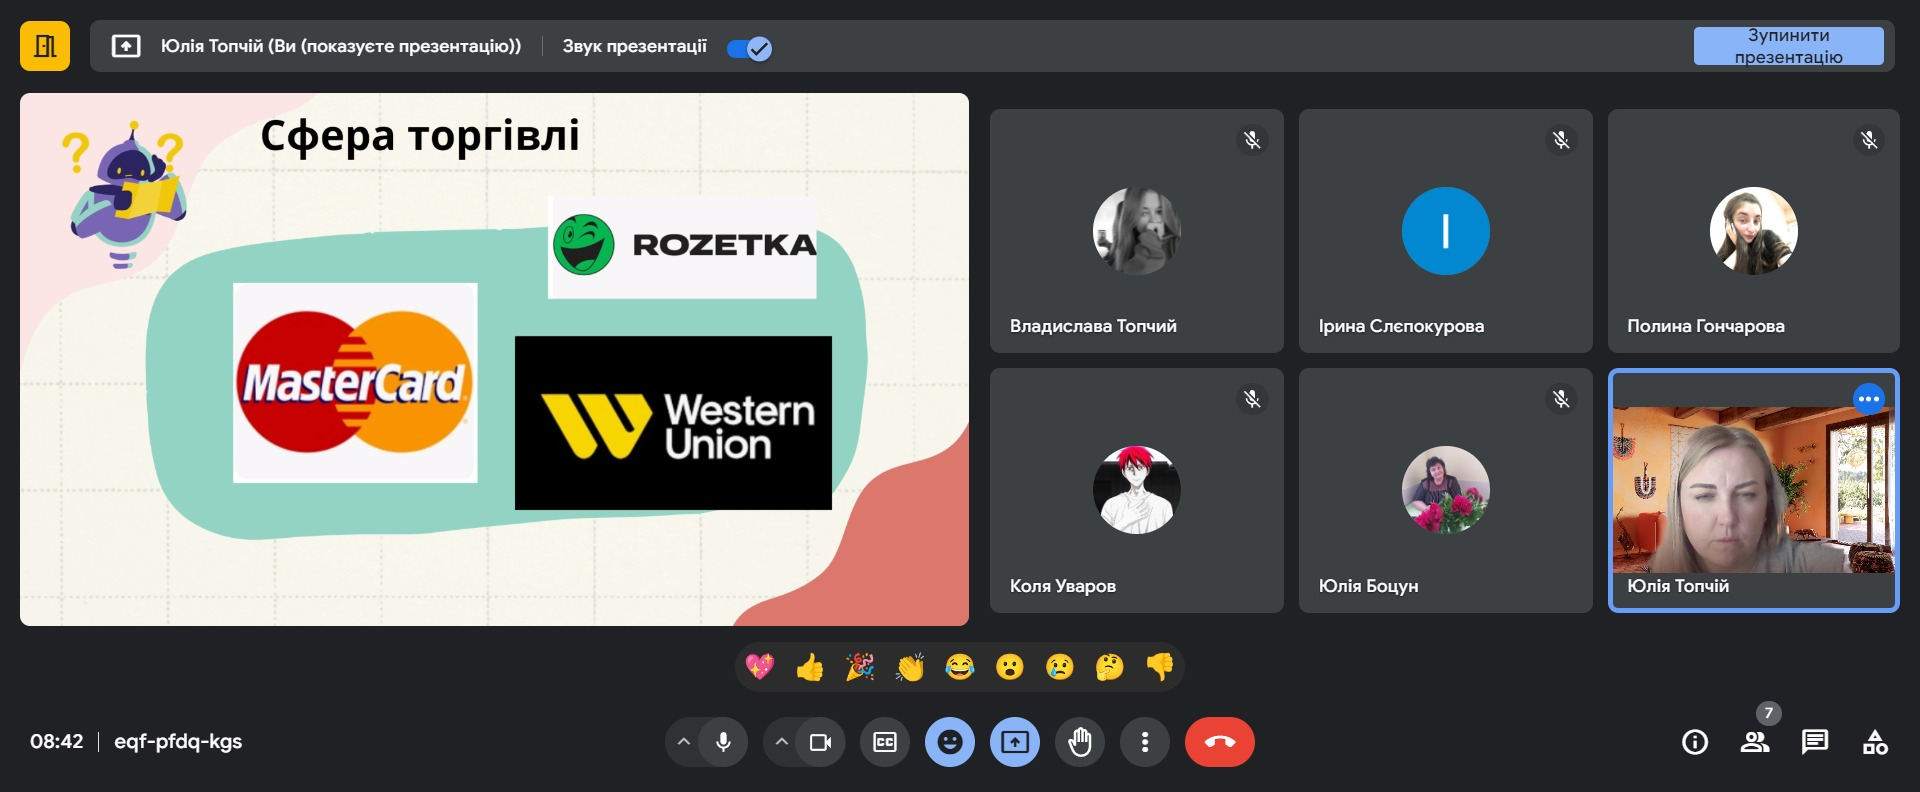Open options on Юлія Топчій's tile

coord(1868,399)
